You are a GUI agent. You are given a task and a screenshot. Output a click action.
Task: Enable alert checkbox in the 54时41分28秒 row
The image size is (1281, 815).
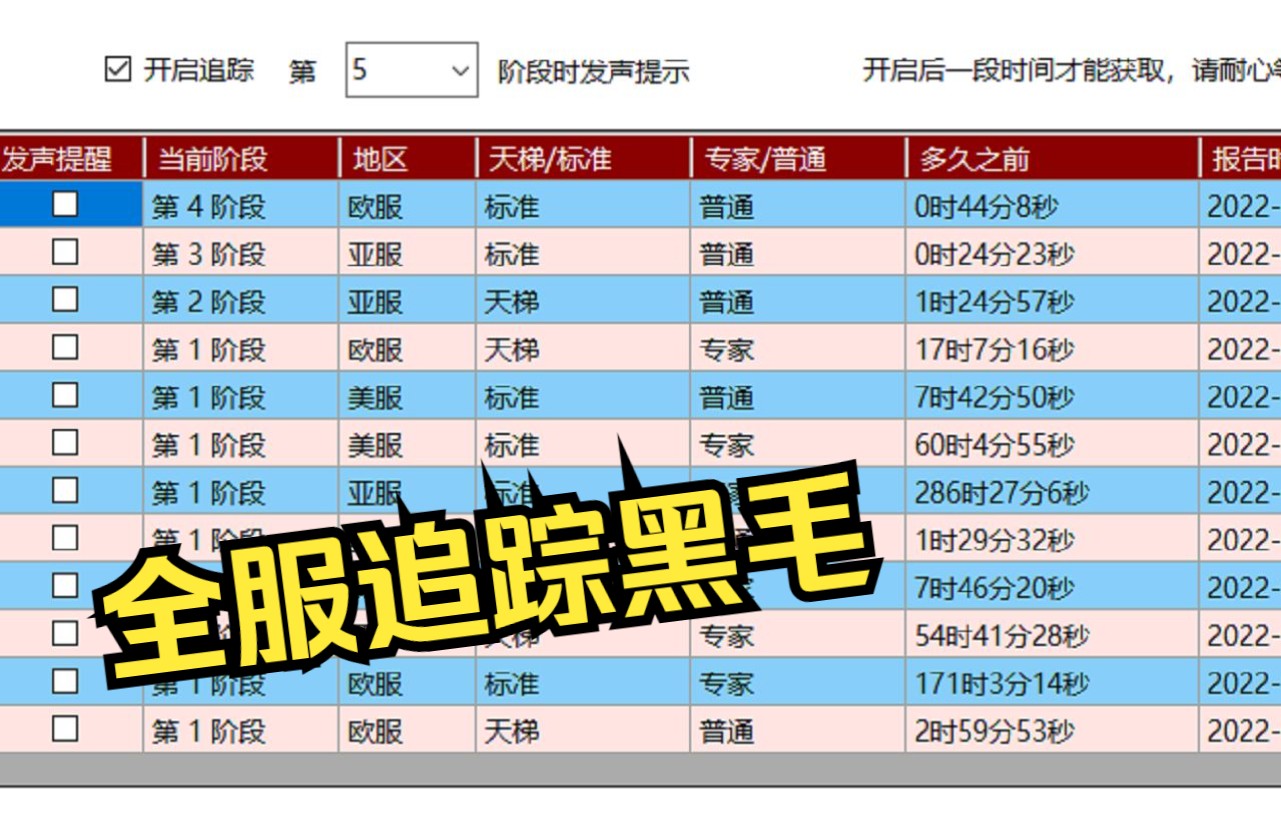click(65, 633)
